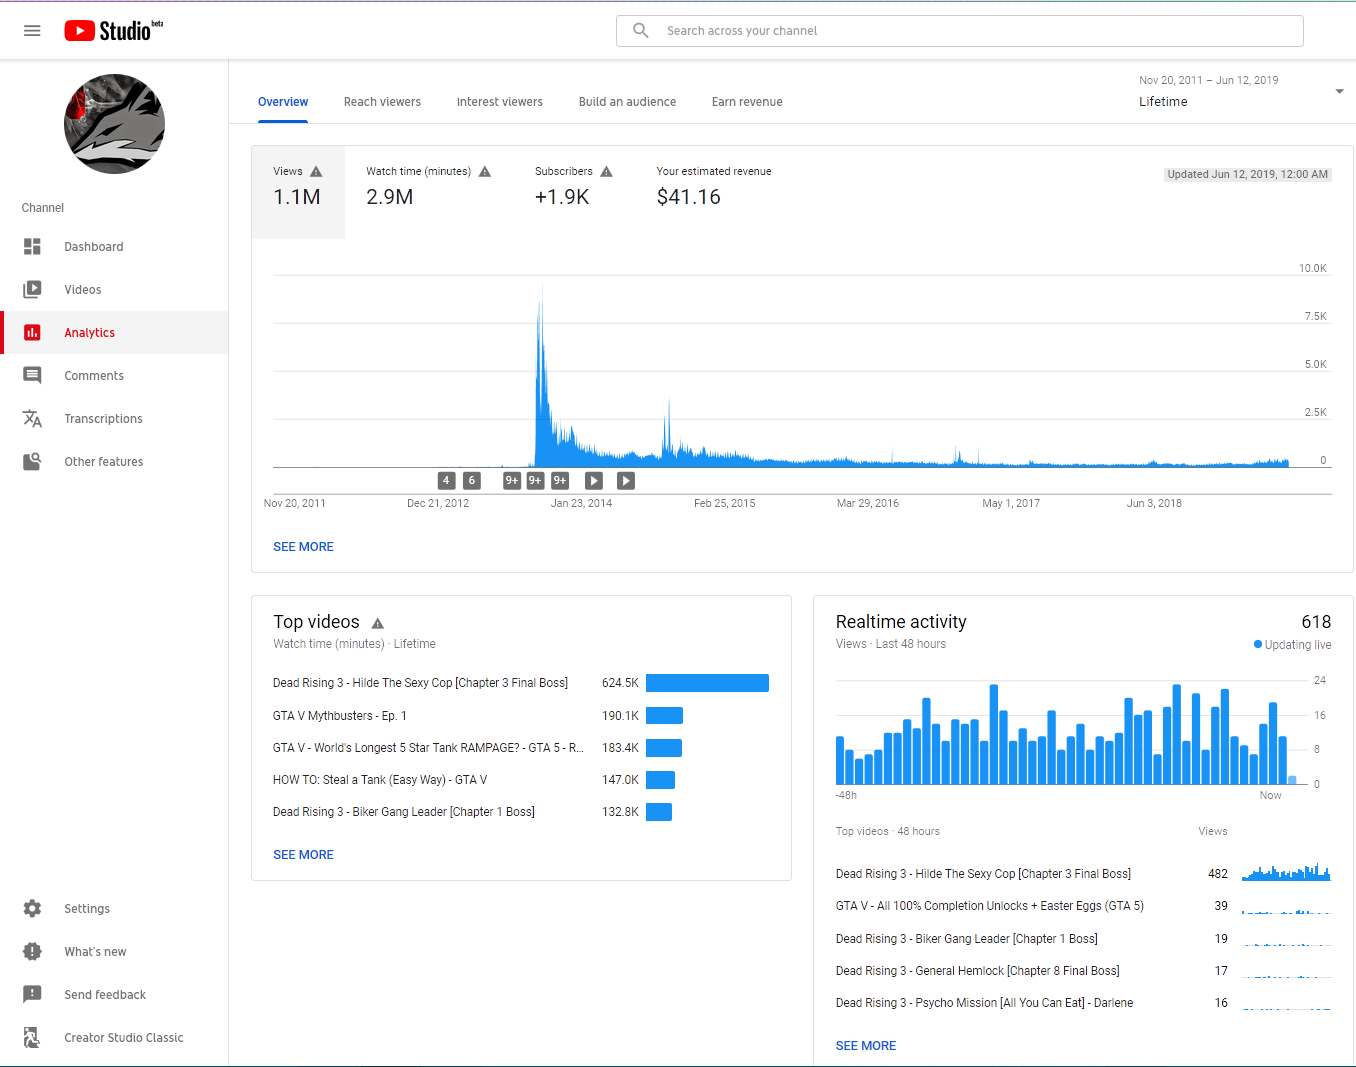Select the estimated revenue $41.16 card
This screenshot has width=1356, height=1067.
(714, 192)
